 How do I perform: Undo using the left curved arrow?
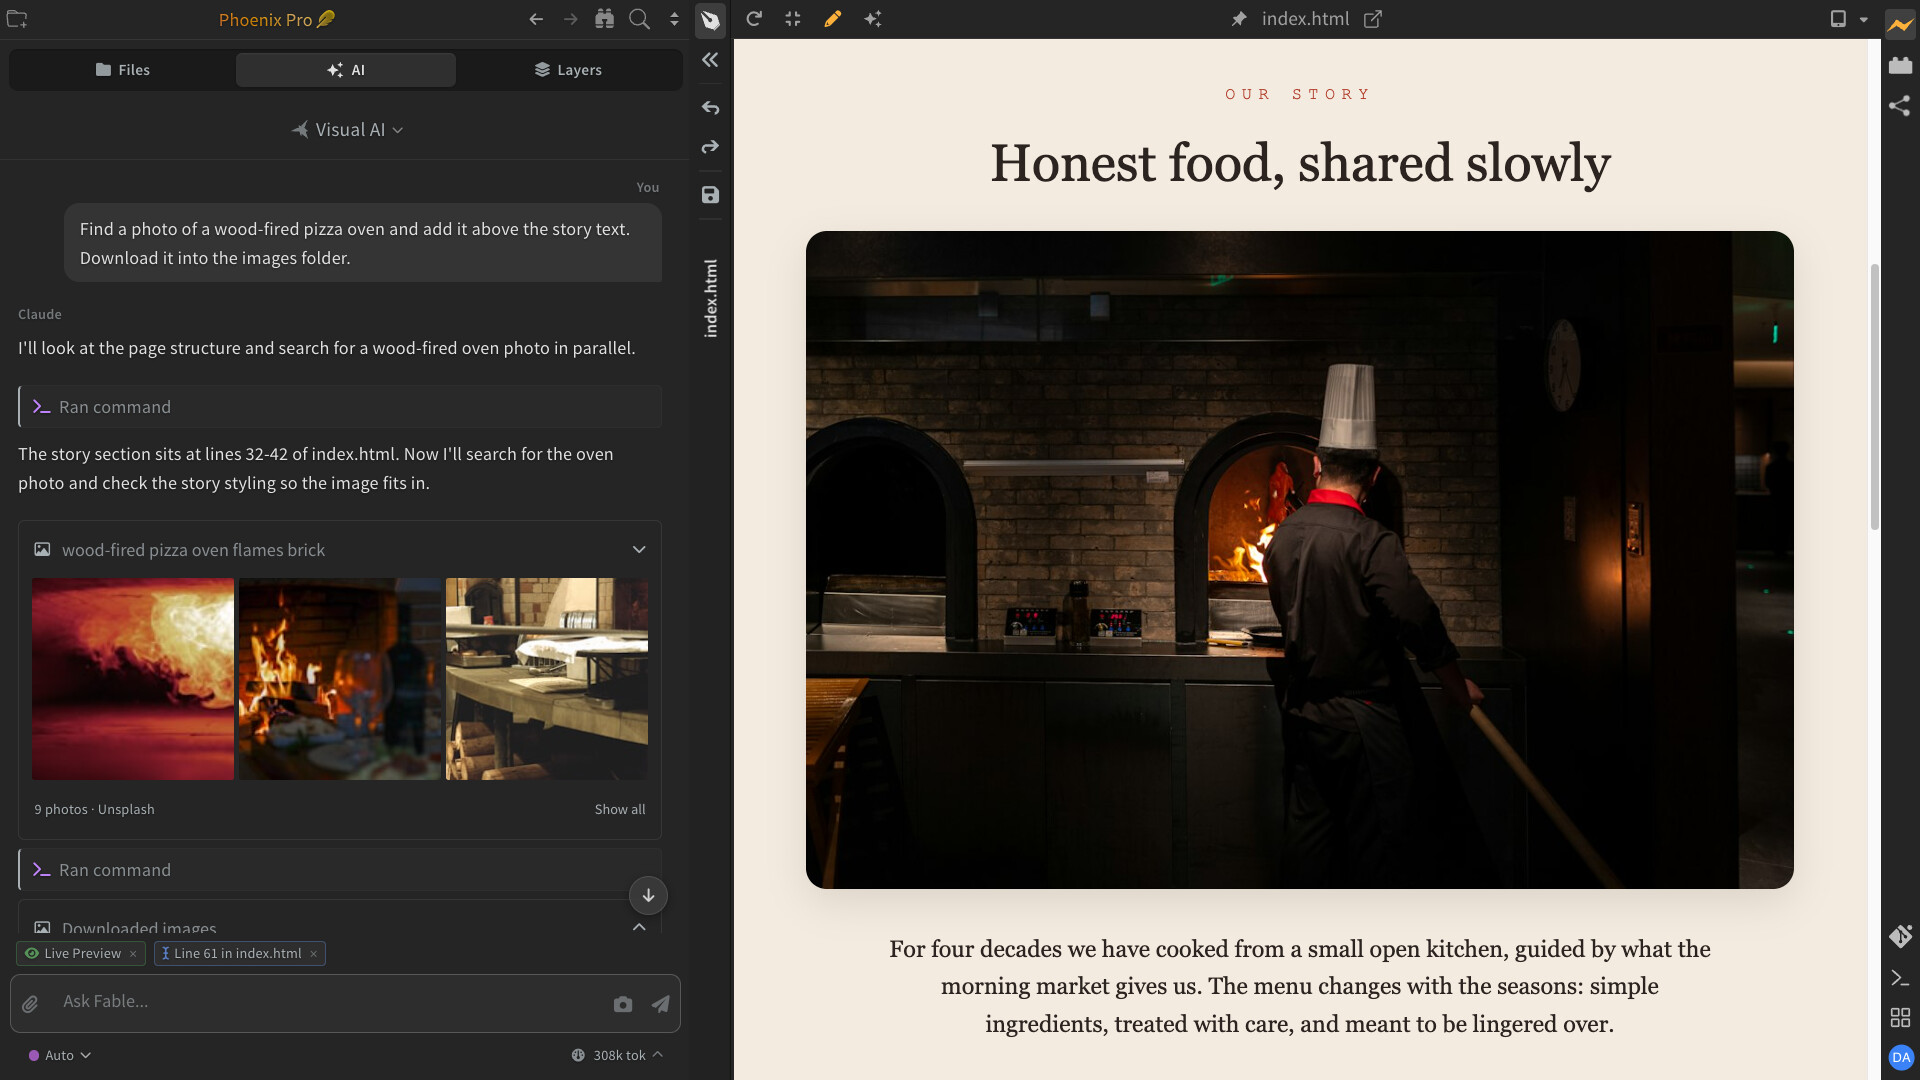tap(710, 108)
